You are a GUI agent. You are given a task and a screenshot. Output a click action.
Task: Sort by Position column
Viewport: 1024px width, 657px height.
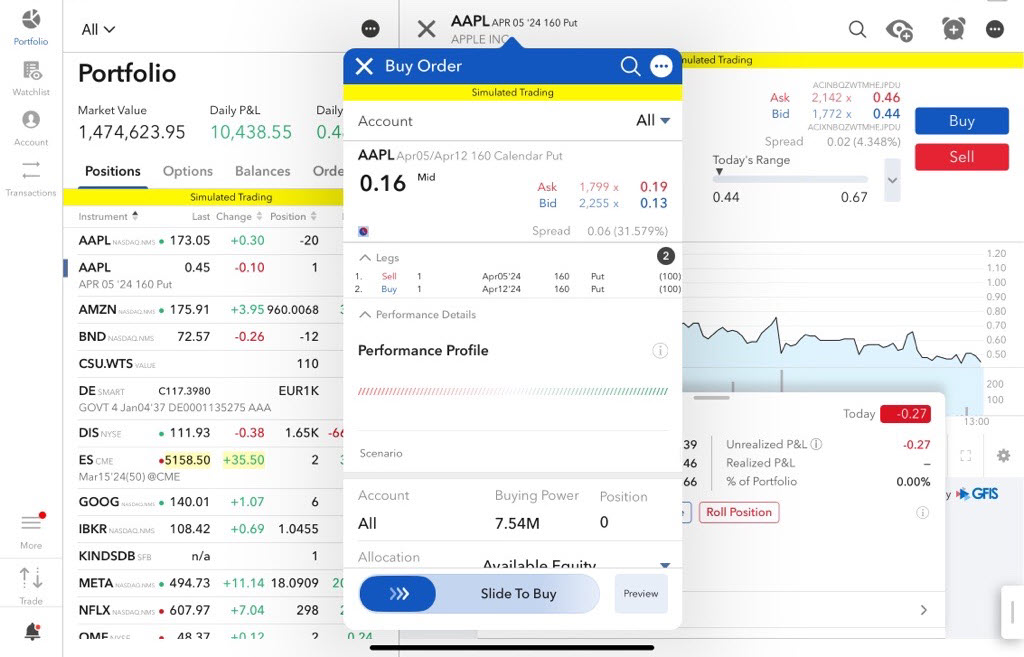[293, 216]
